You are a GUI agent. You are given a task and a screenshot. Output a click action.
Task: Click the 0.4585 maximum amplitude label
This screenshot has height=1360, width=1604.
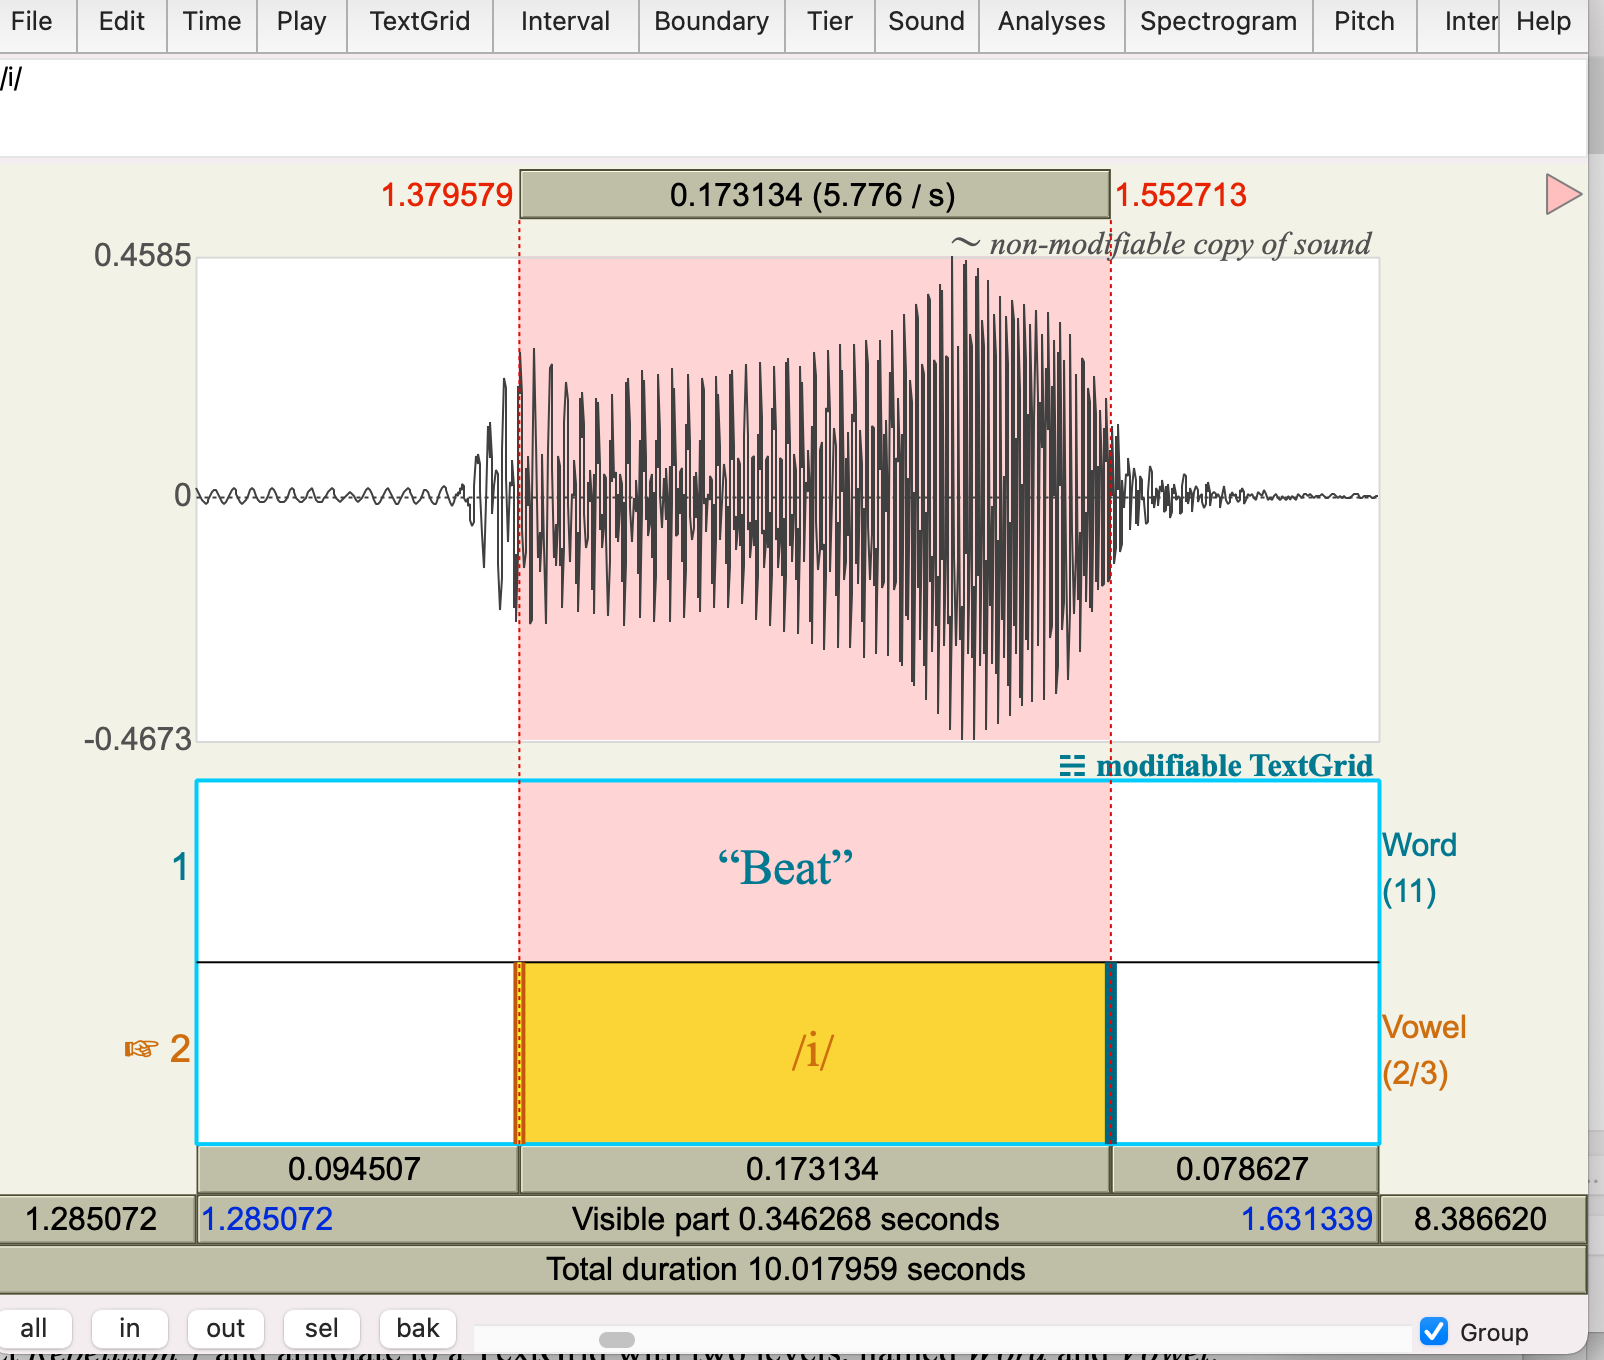(x=142, y=256)
